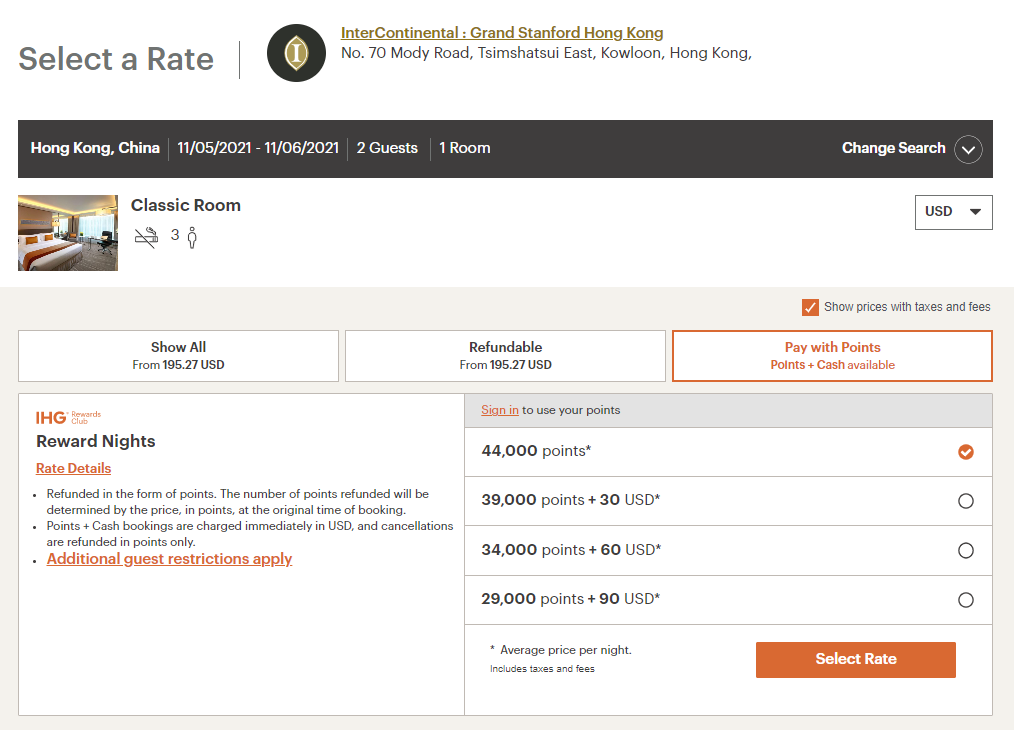Click the guest occupancy person icon
This screenshot has width=1014, height=730.
(191, 236)
